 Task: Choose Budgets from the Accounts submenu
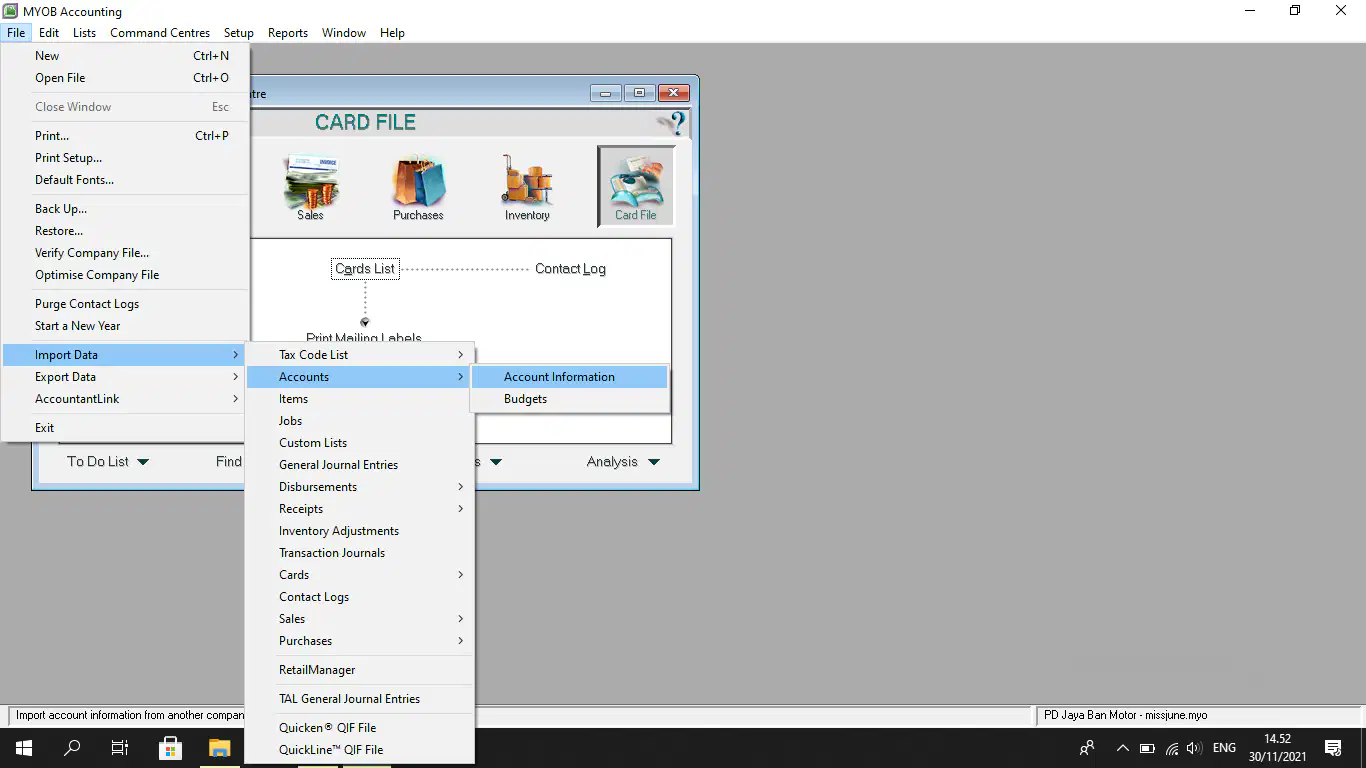click(569, 399)
